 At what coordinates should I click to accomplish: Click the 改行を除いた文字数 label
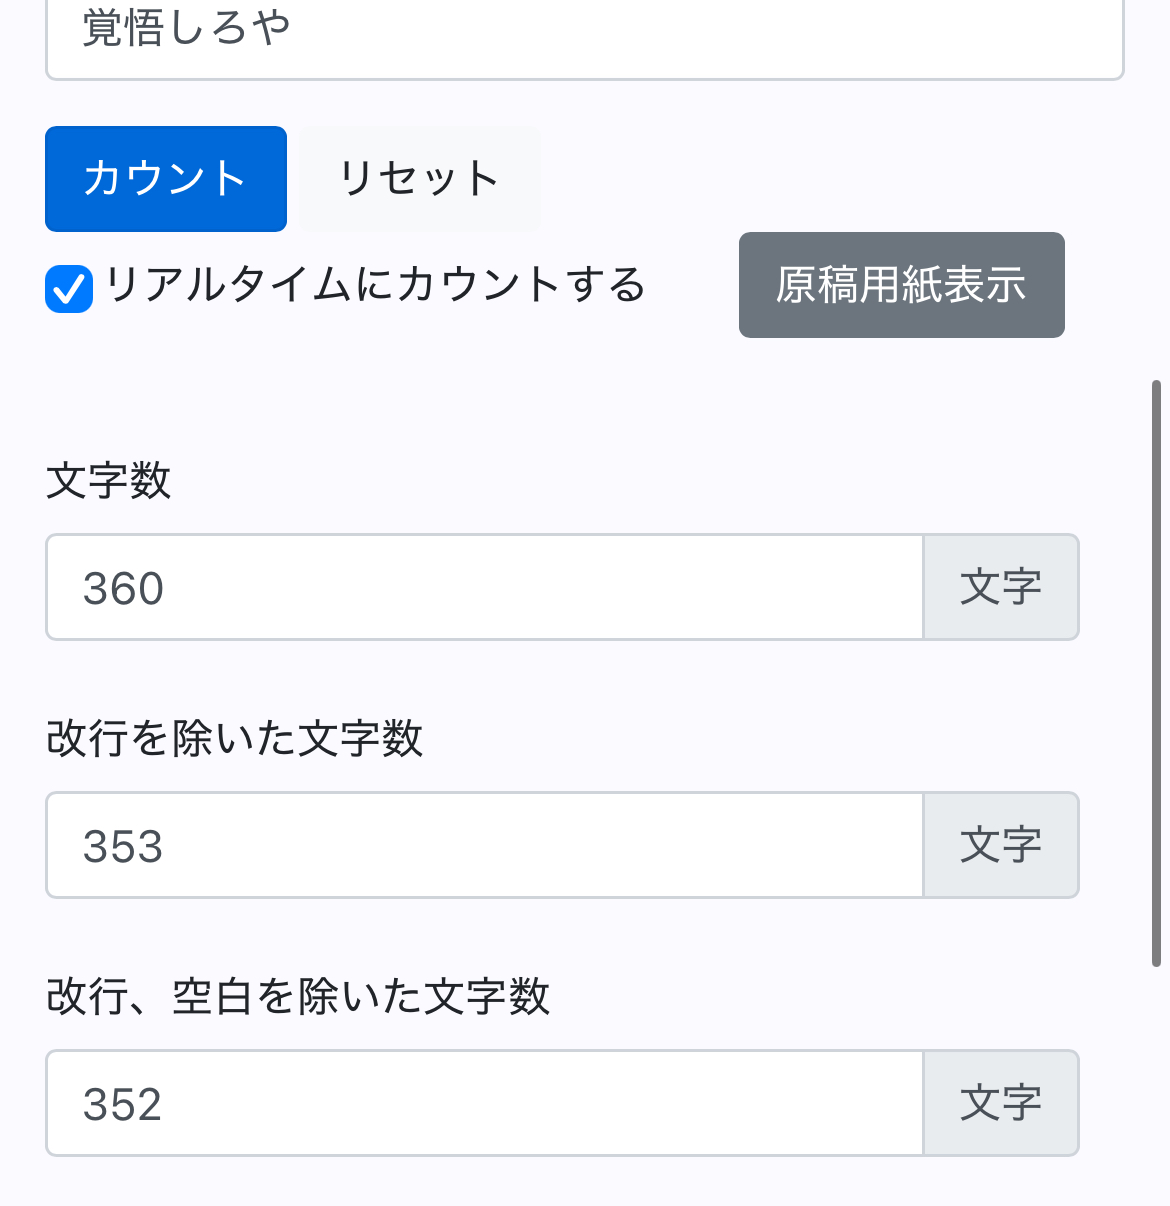[235, 739]
